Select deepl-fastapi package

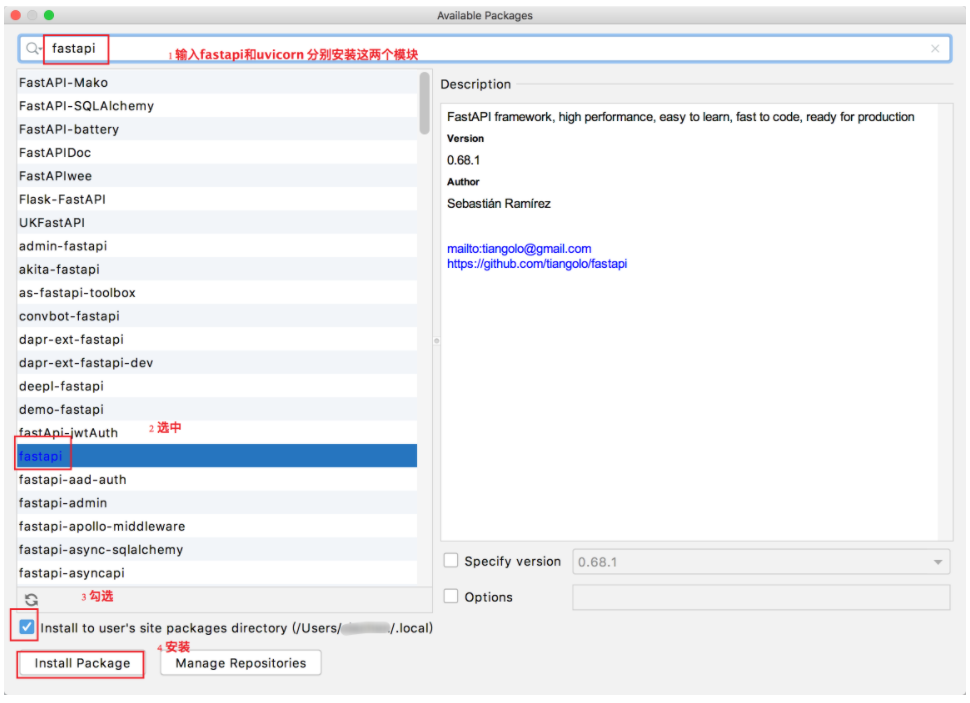(x=217, y=386)
